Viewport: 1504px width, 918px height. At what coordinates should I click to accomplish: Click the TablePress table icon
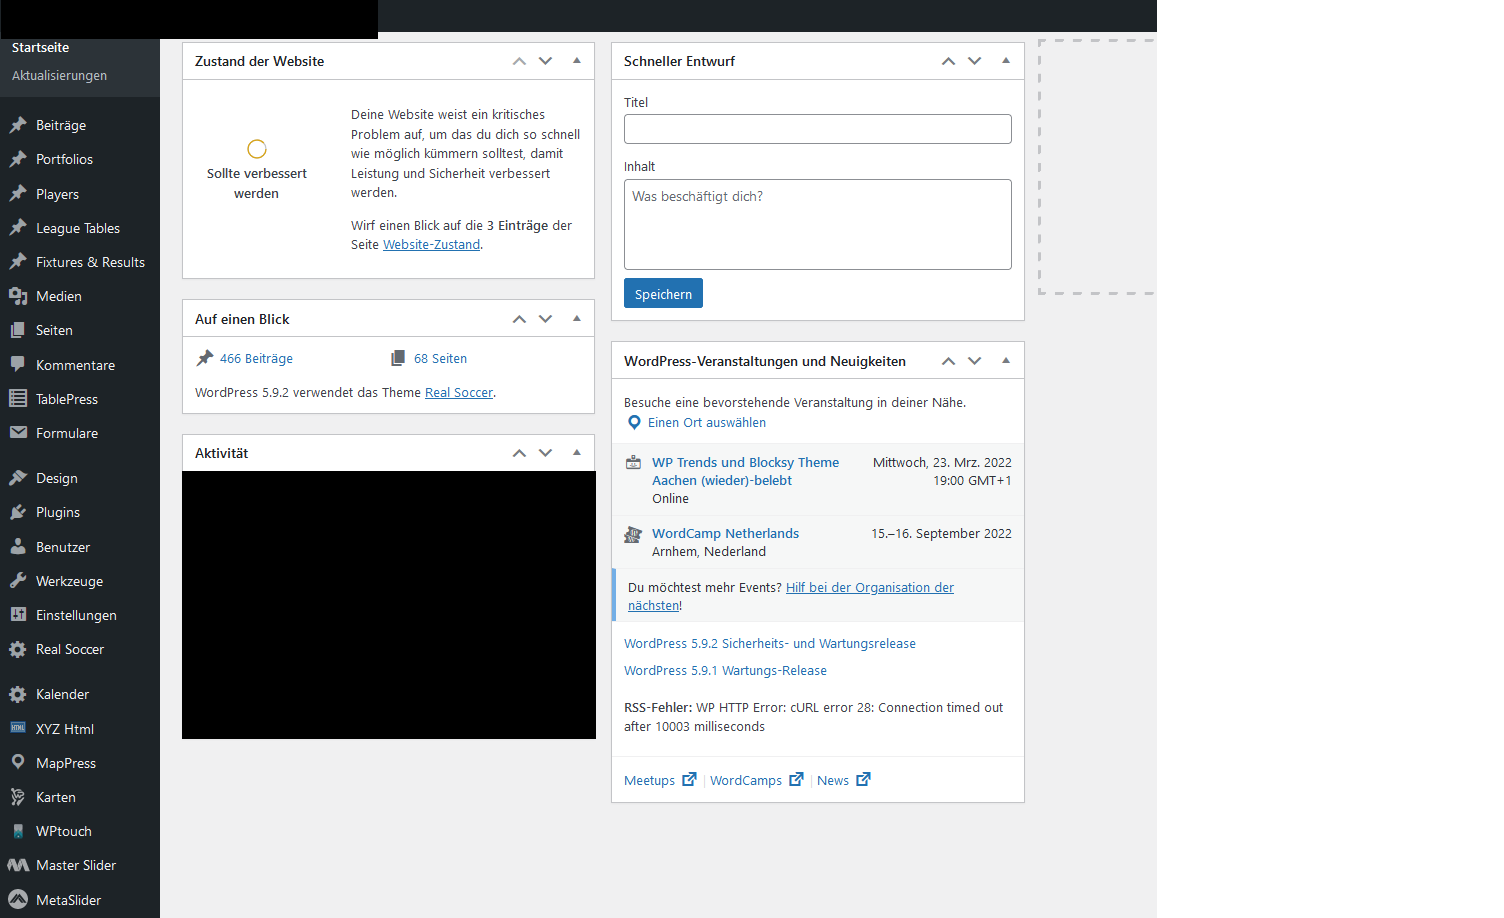18,399
